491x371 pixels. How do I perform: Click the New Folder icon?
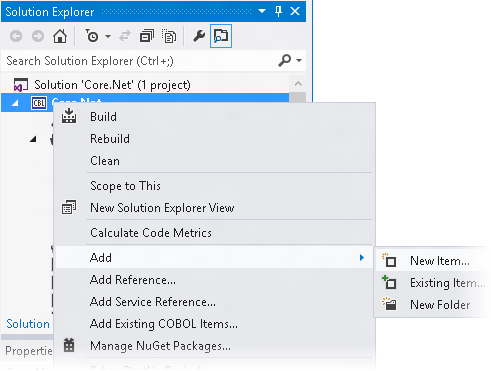click(x=389, y=304)
